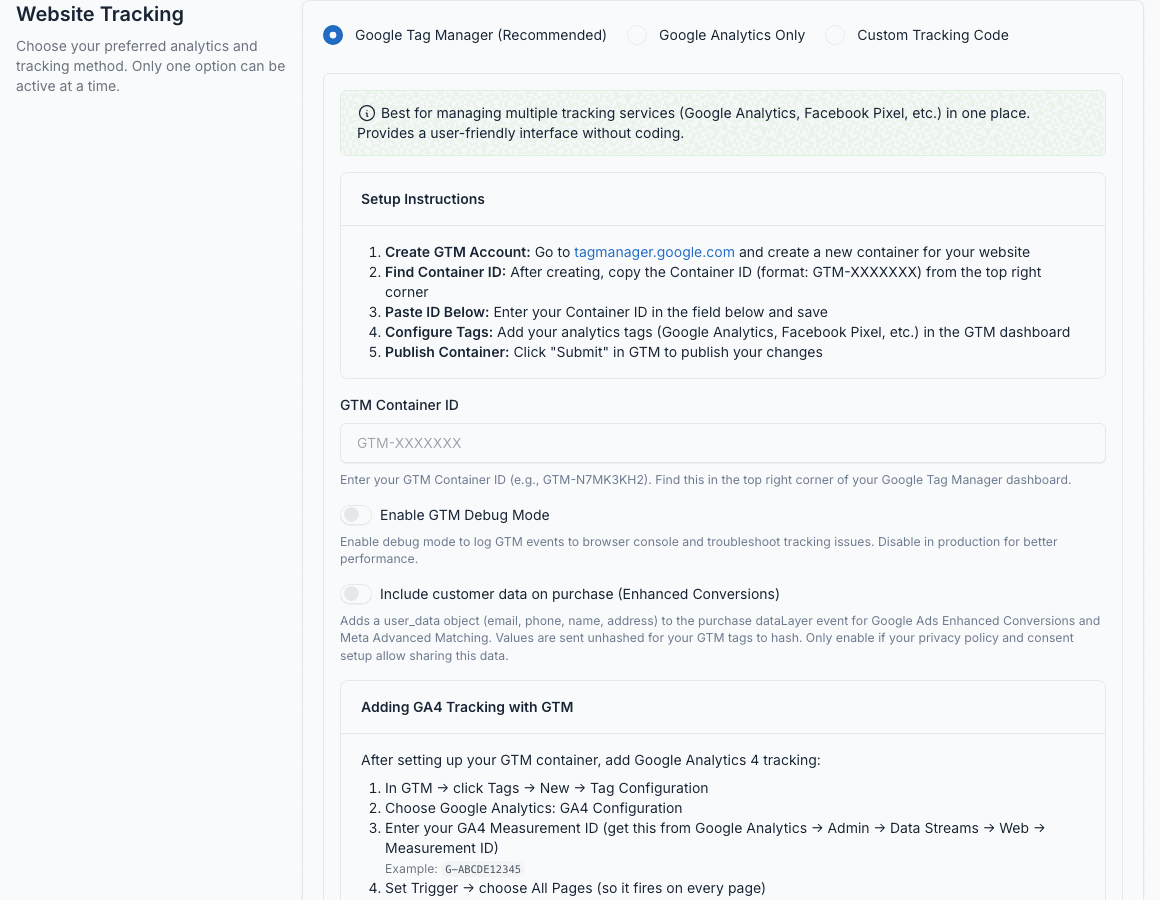Click the Set Trigger All Pages step
This screenshot has width=1160, height=900.
coord(575,888)
